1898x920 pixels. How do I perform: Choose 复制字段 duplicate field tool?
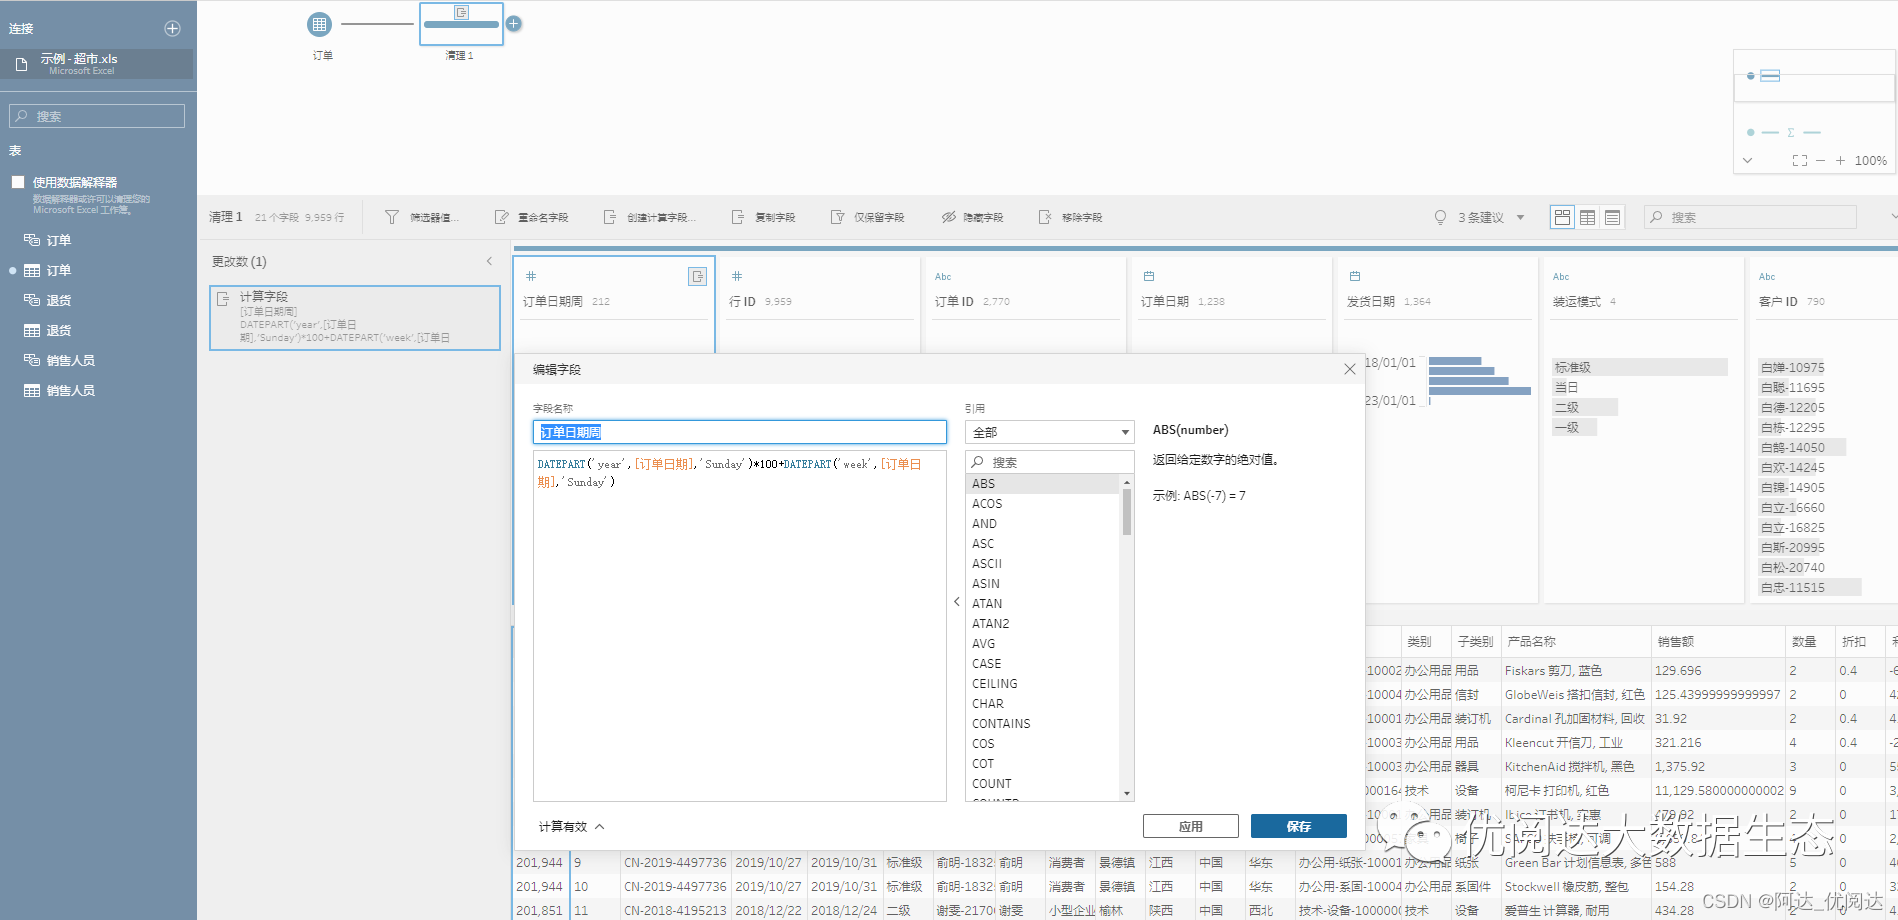point(763,217)
